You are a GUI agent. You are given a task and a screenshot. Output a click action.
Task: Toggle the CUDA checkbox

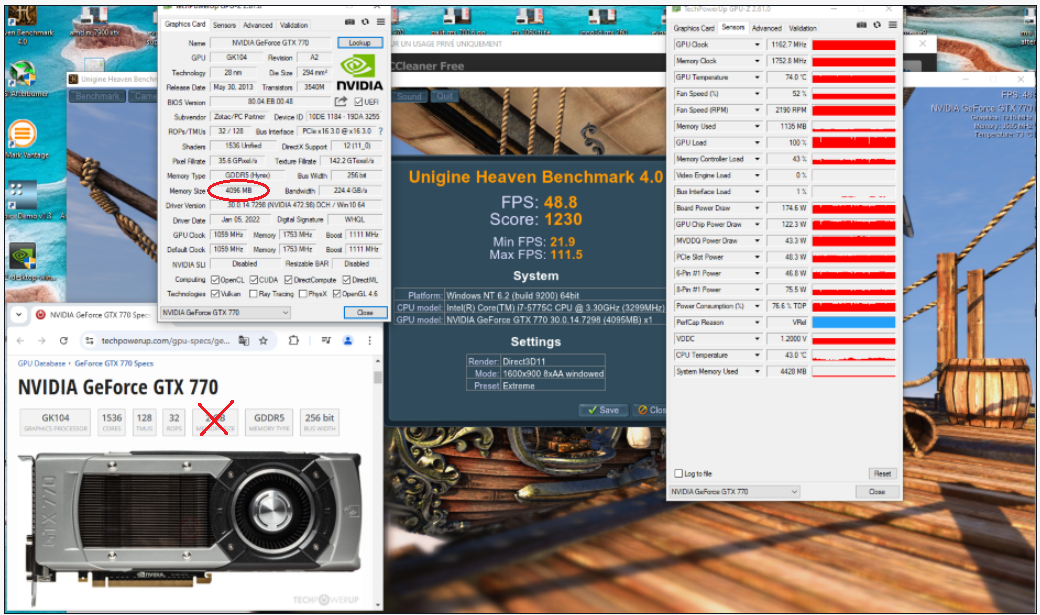(x=253, y=280)
